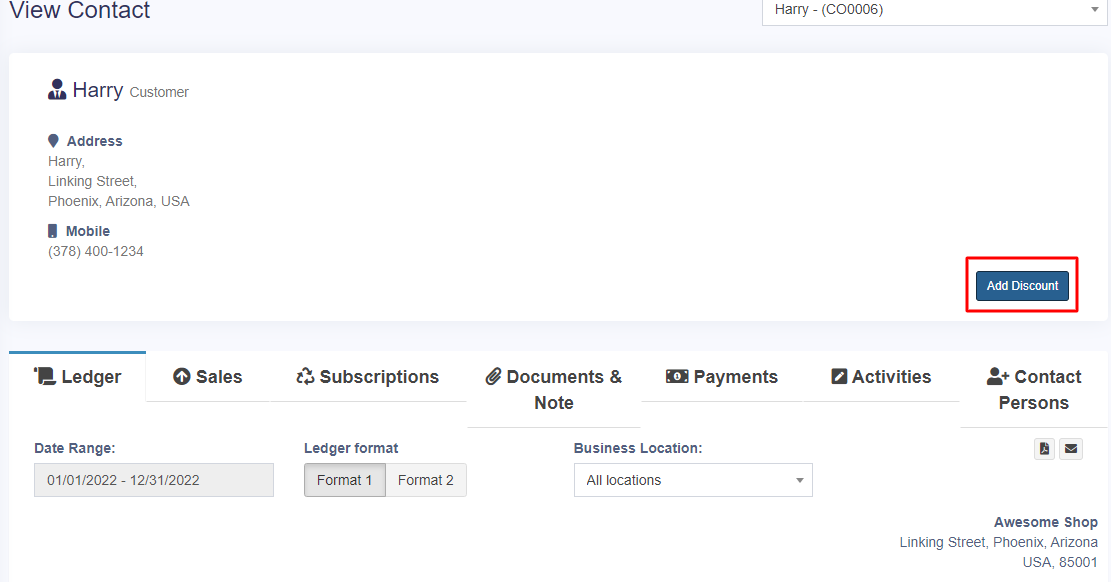
Task: Switch to the Sales tab
Action: [x=208, y=377]
